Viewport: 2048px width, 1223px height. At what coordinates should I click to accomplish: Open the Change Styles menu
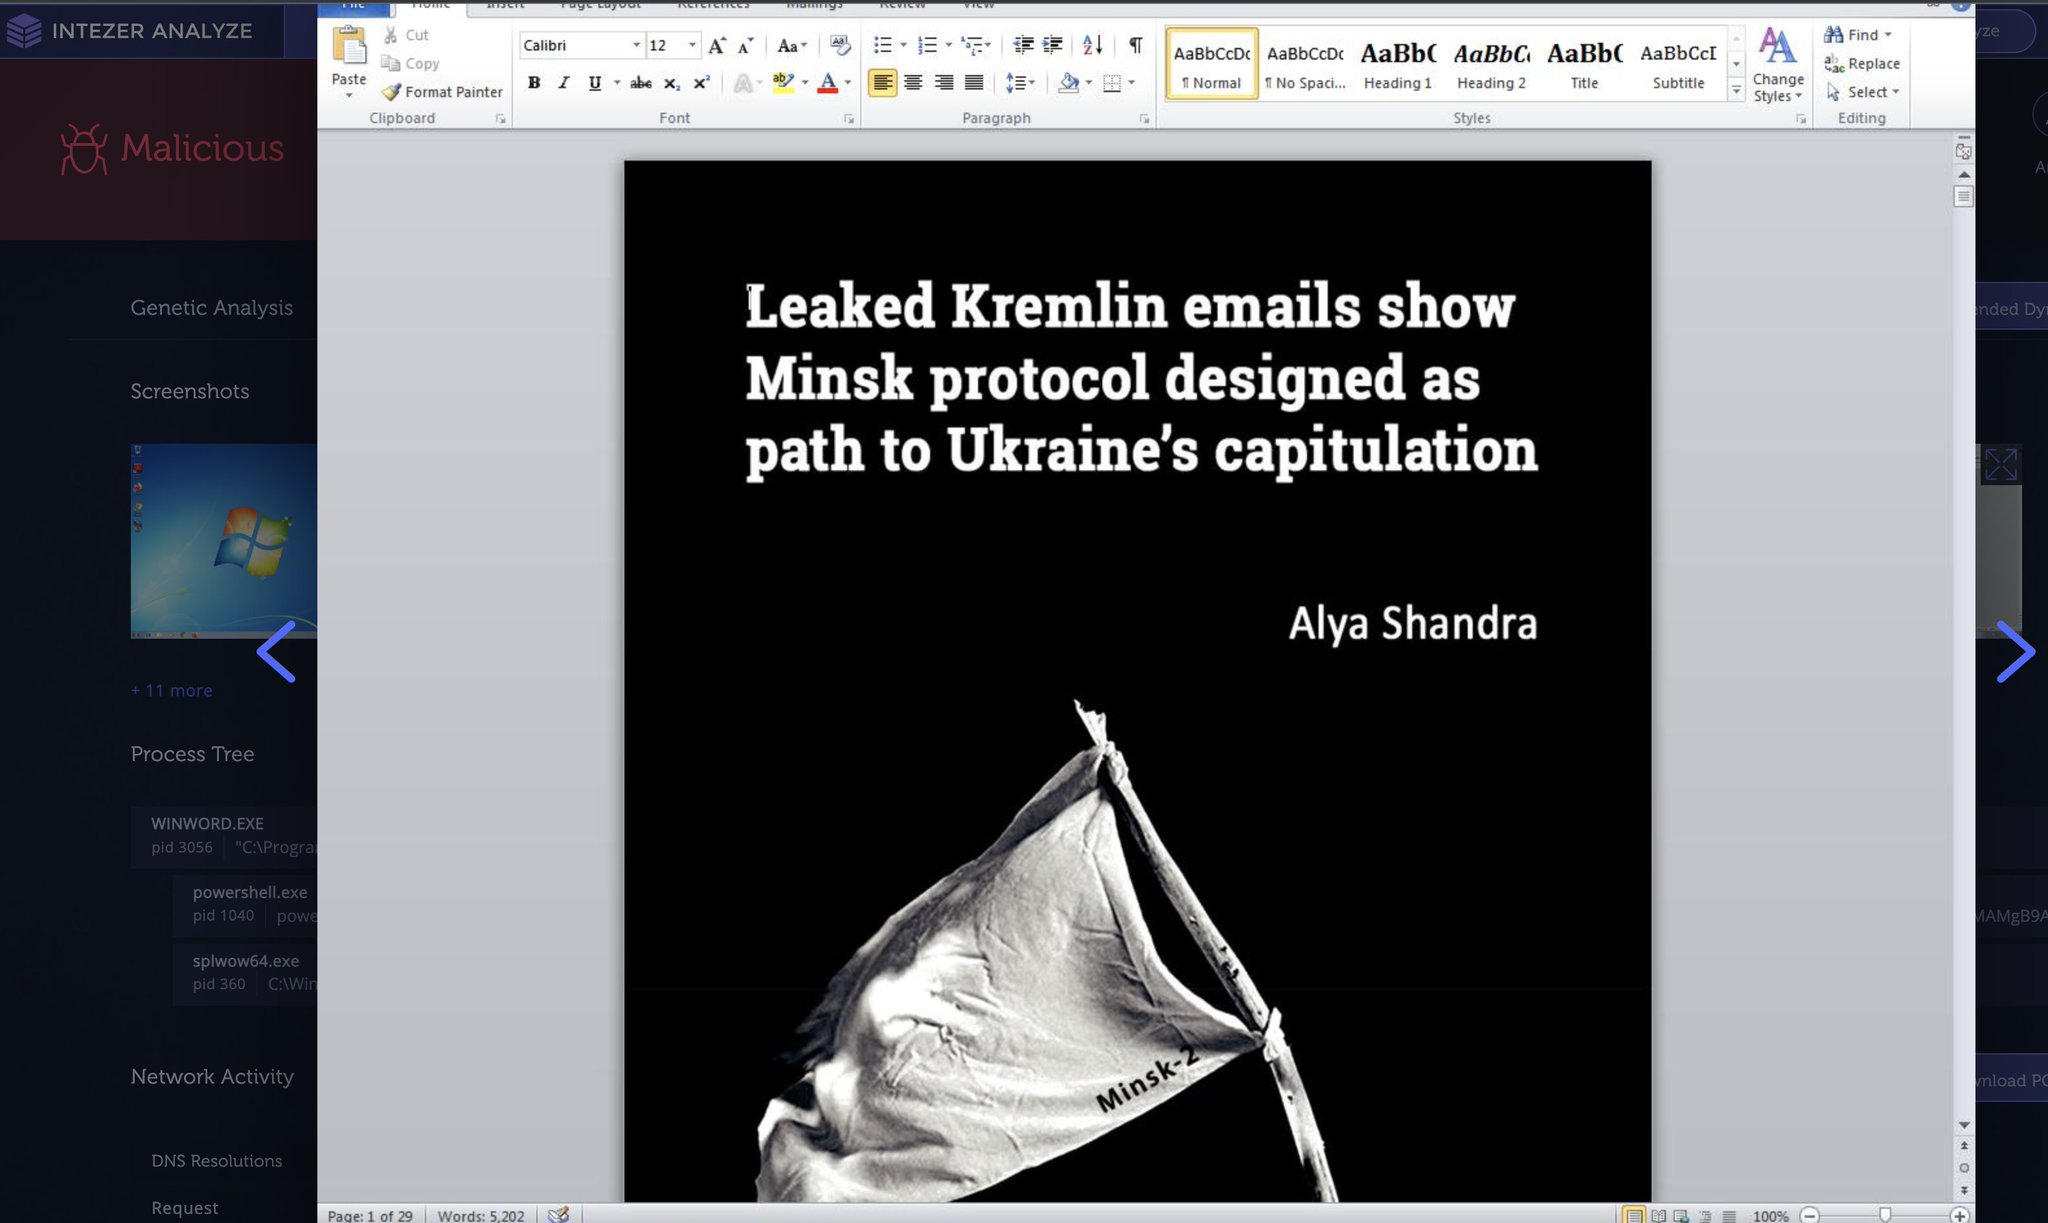pos(1778,65)
